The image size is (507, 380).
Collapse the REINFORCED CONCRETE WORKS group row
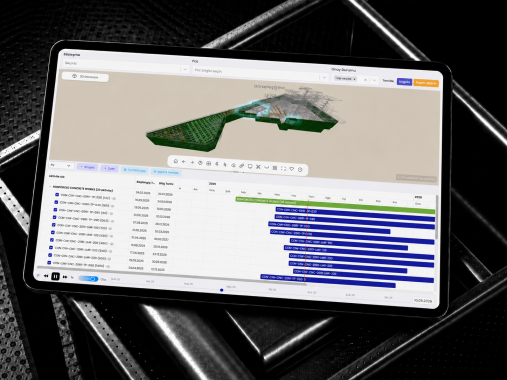click(x=50, y=187)
